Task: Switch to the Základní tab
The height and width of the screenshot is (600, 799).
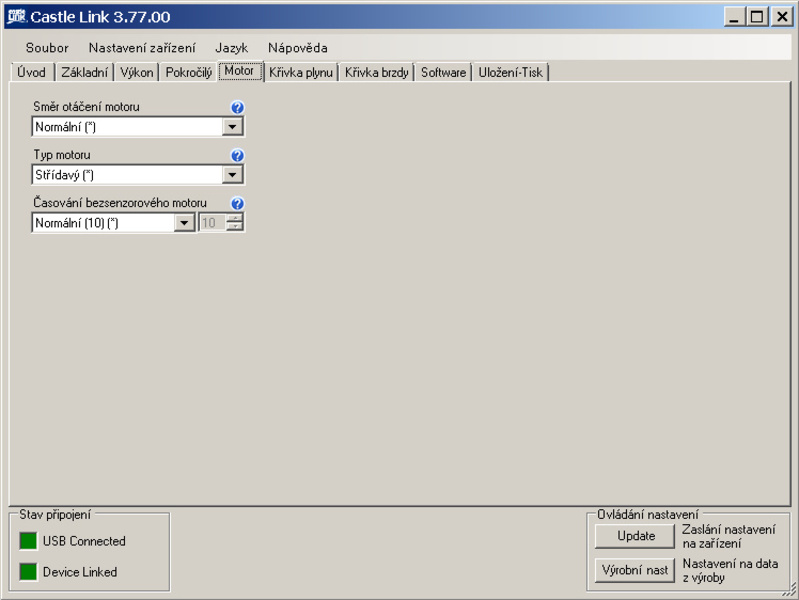Action: coord(84,72)
